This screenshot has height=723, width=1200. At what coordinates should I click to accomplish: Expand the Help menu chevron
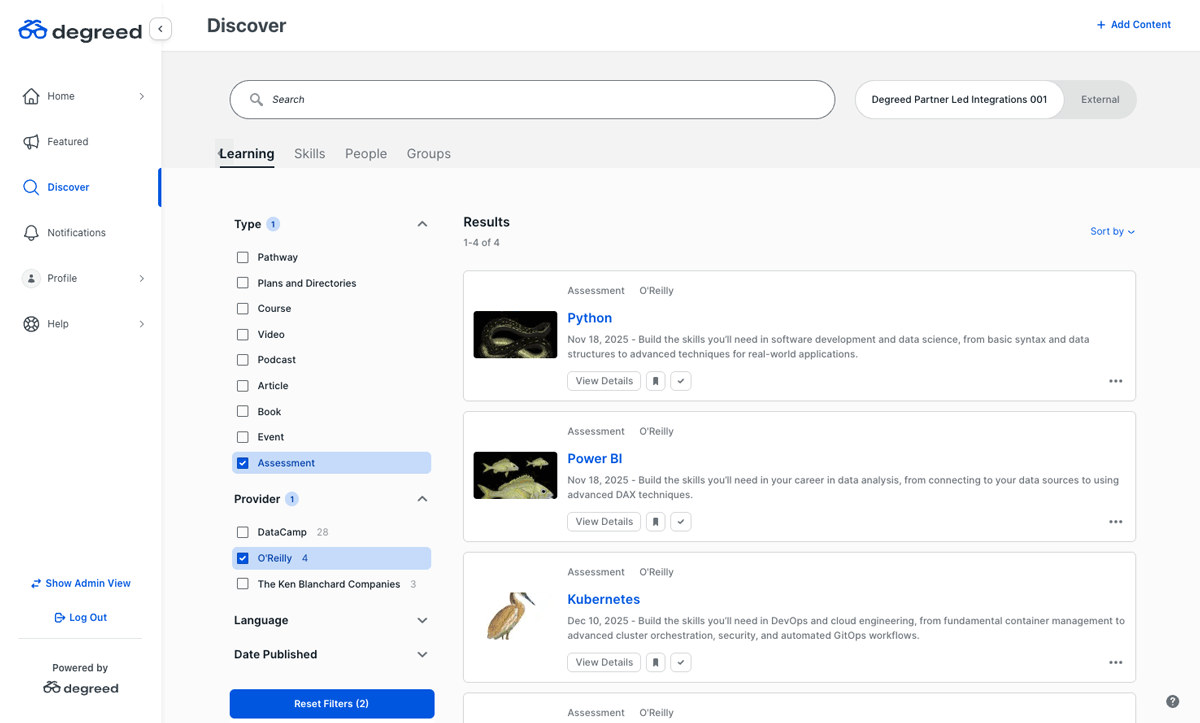coord(141,324)
